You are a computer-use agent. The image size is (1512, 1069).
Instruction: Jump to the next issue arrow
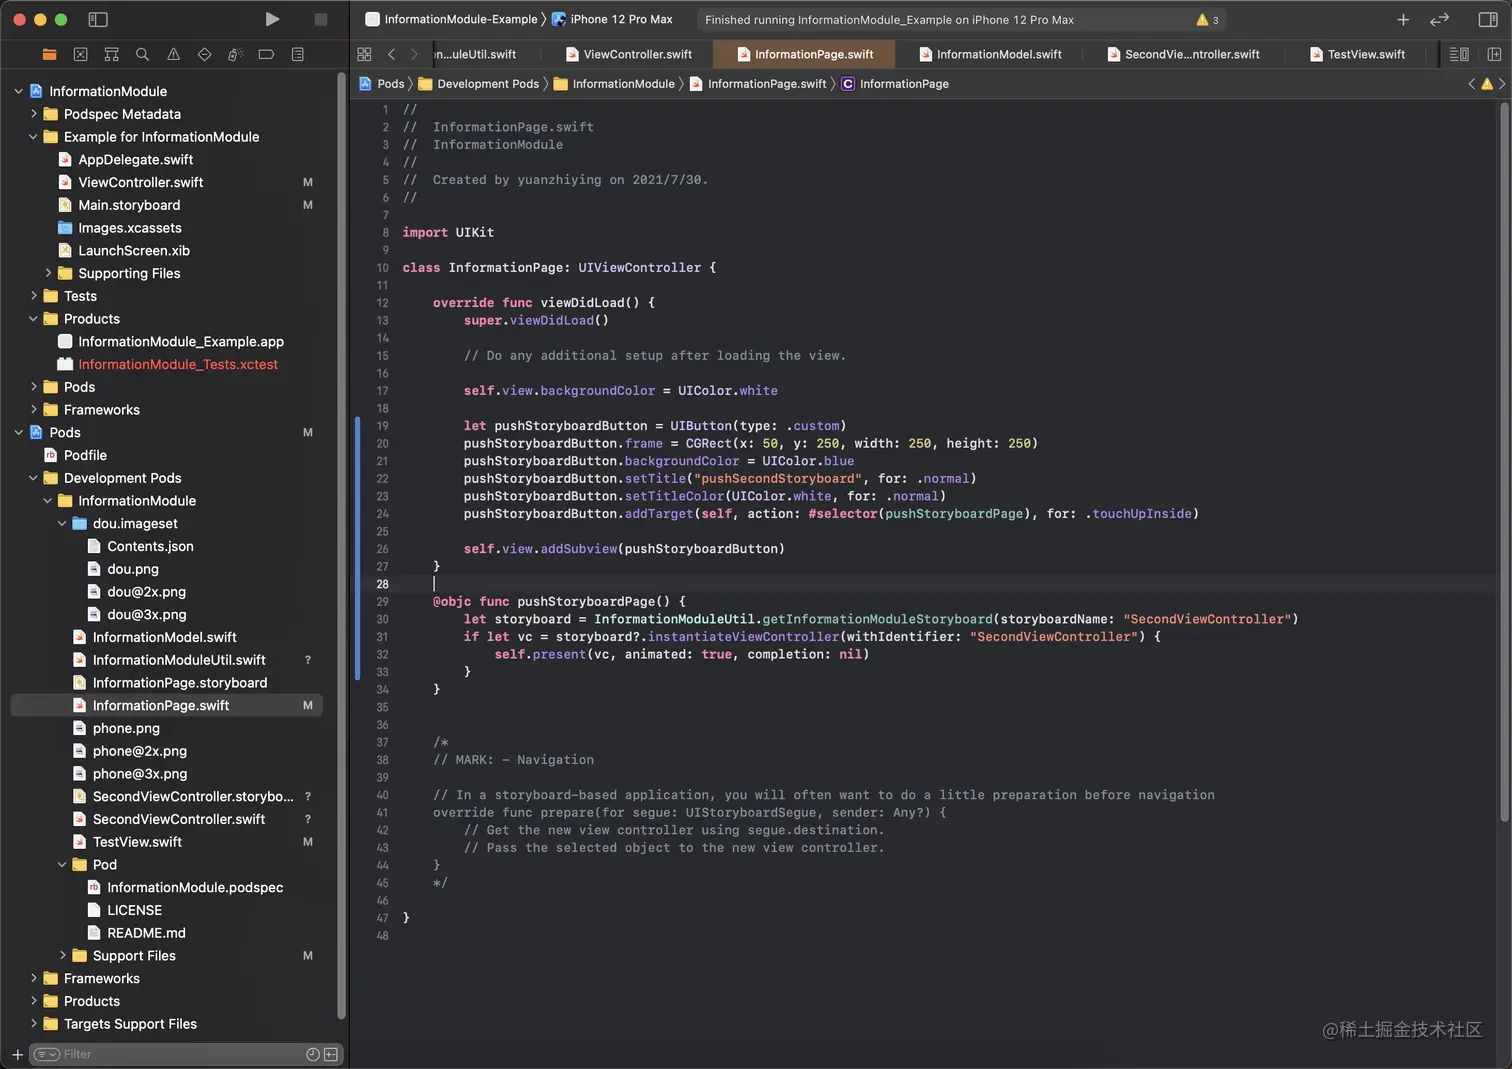pos(1501,84)
